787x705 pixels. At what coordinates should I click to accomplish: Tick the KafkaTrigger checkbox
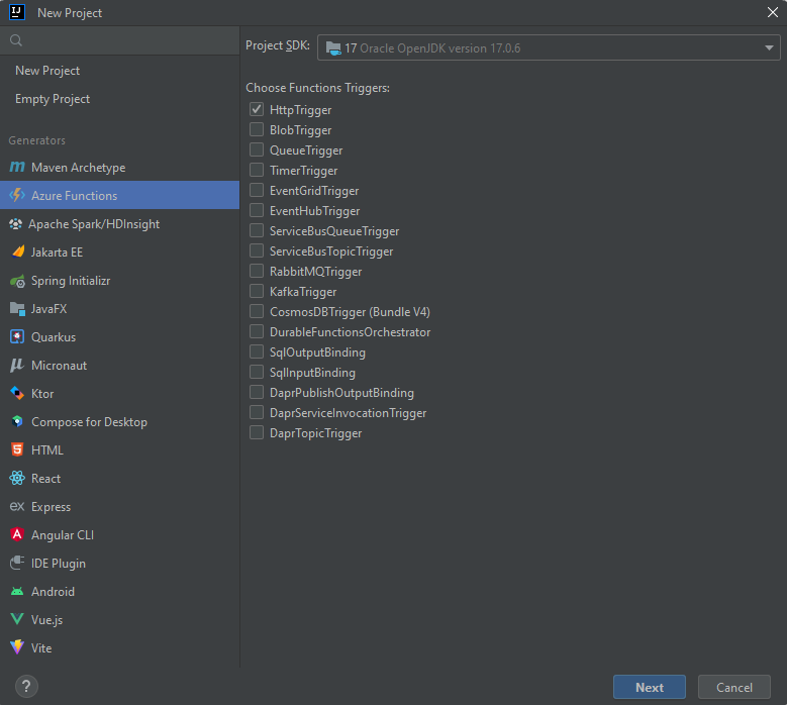tap(256, 291)
